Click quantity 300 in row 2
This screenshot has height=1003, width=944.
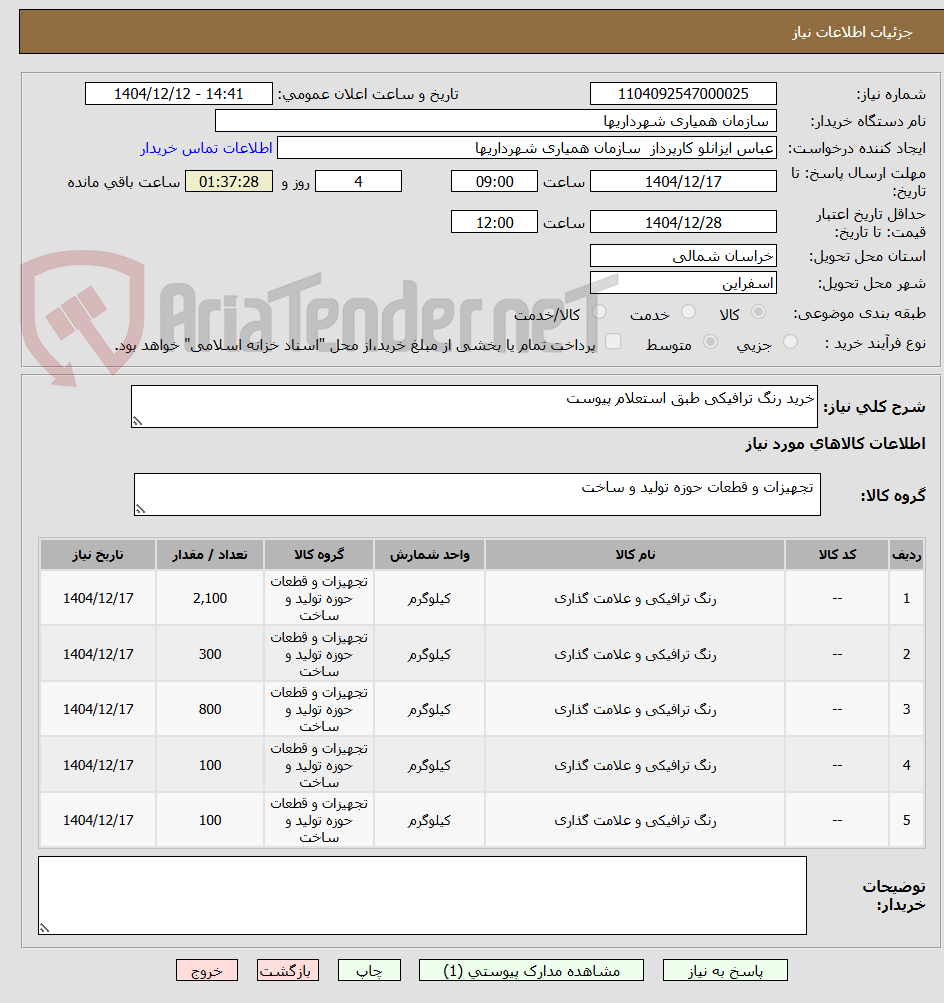tap(210, 654)
